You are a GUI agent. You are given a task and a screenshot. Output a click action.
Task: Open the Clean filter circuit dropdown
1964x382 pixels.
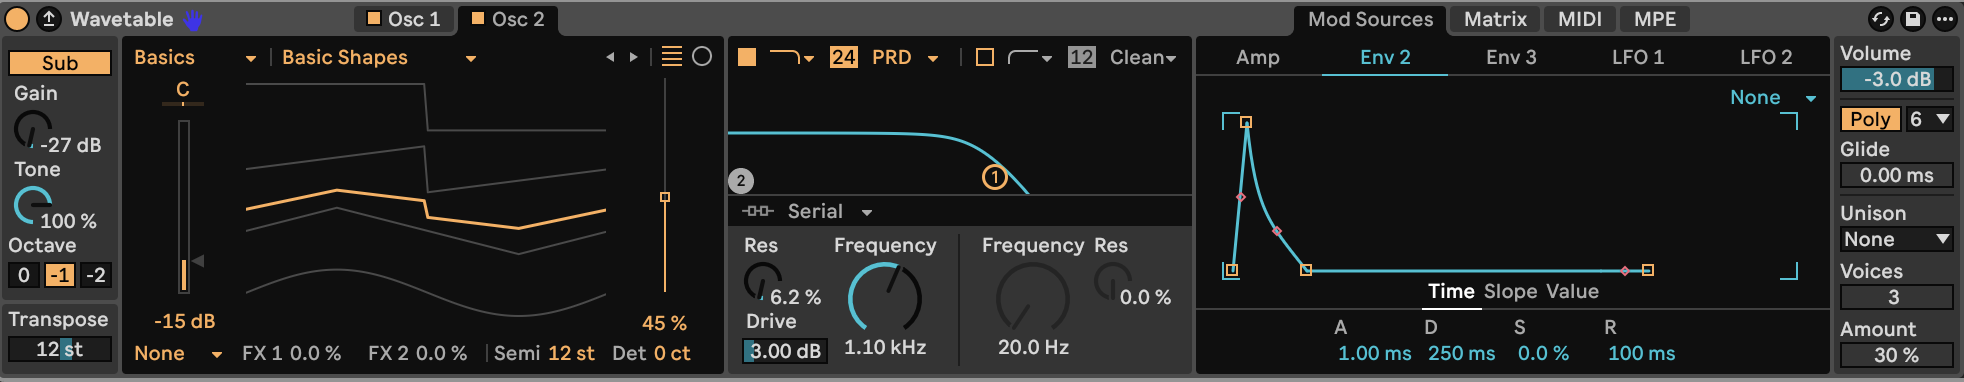coord(1143,58)
